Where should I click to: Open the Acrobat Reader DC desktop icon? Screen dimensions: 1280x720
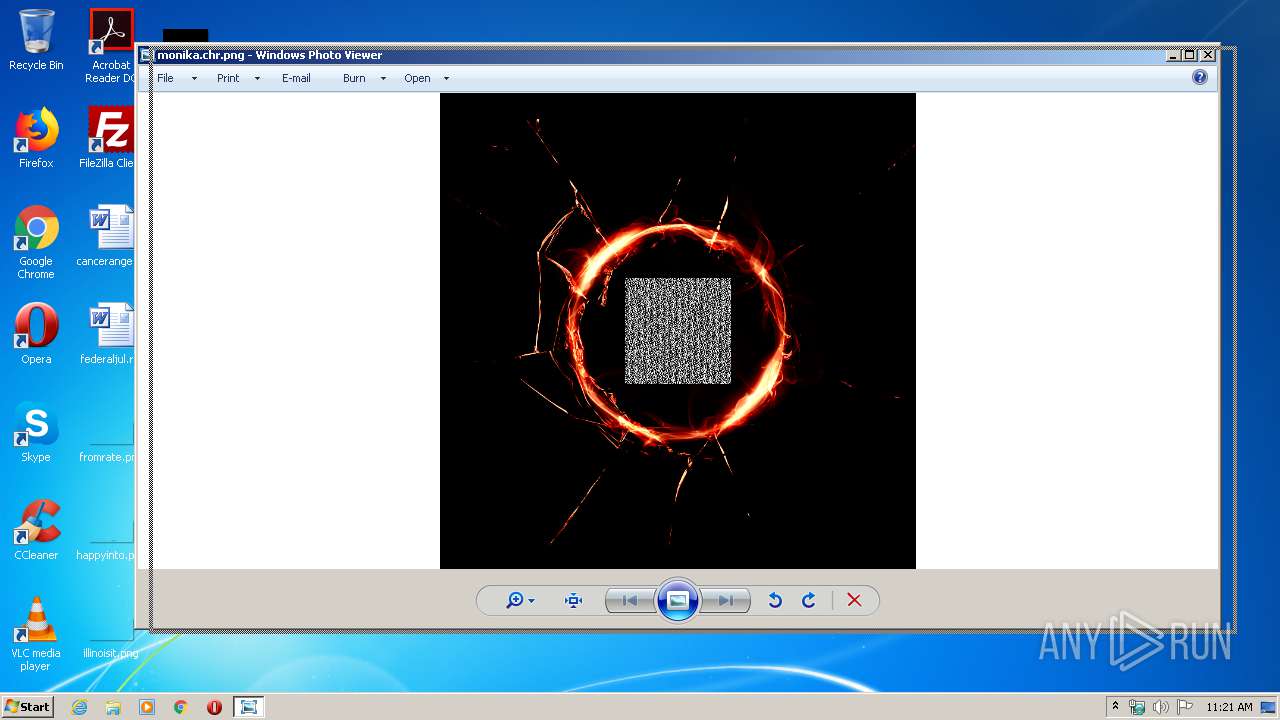click(x=110, y=45)
